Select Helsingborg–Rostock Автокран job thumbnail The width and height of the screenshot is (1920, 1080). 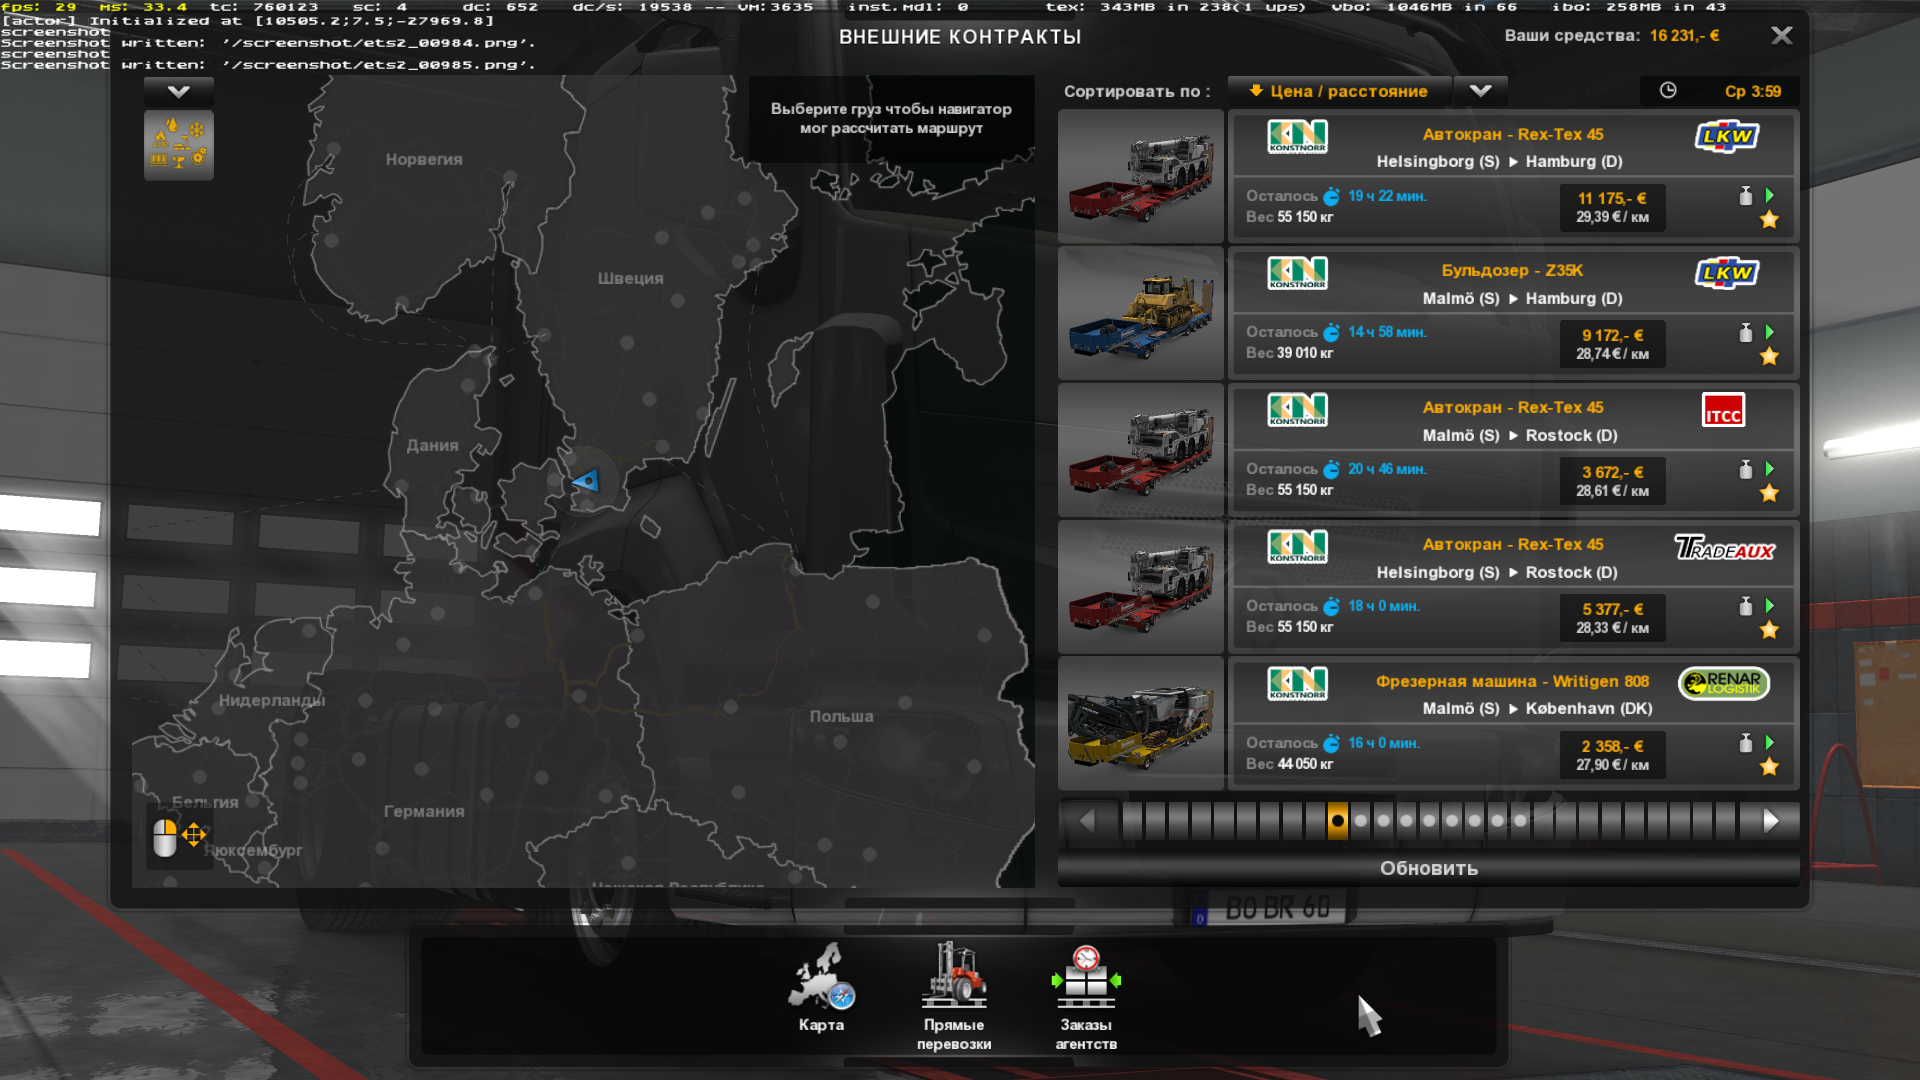[1141, 587]
